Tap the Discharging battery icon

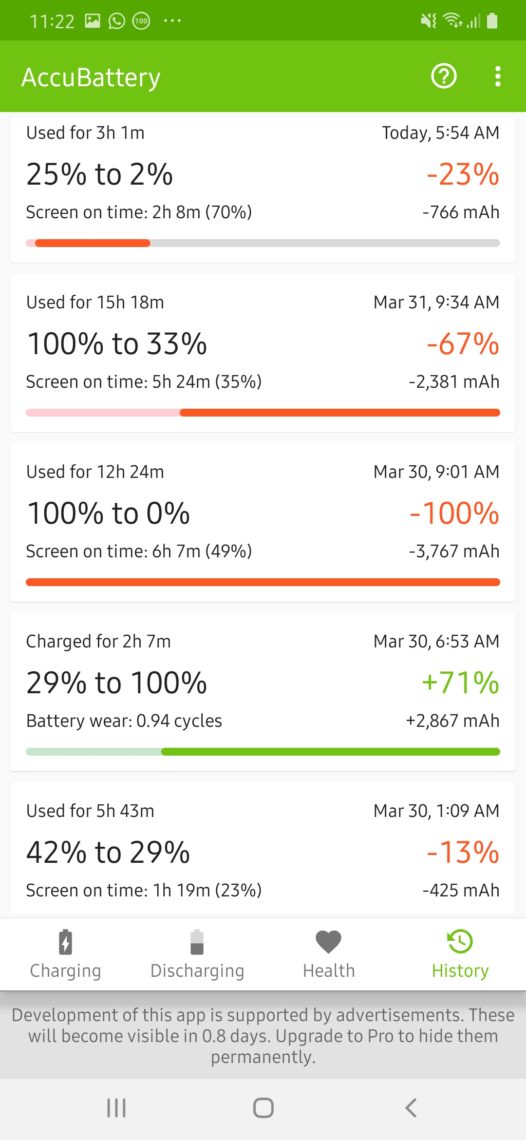pos(197,942)
